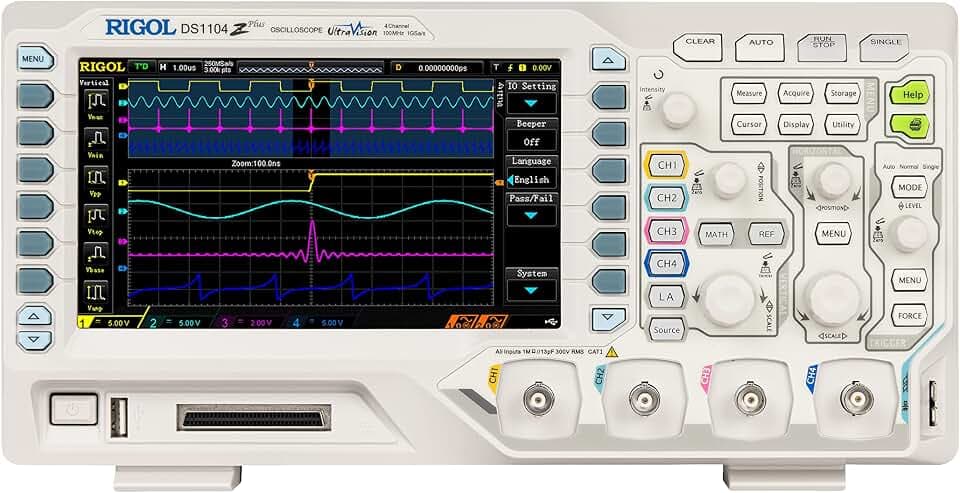The width and height of the screenshot is (960, 493).
Task: Open the Storage menu
Action: [x=843, y=94]
